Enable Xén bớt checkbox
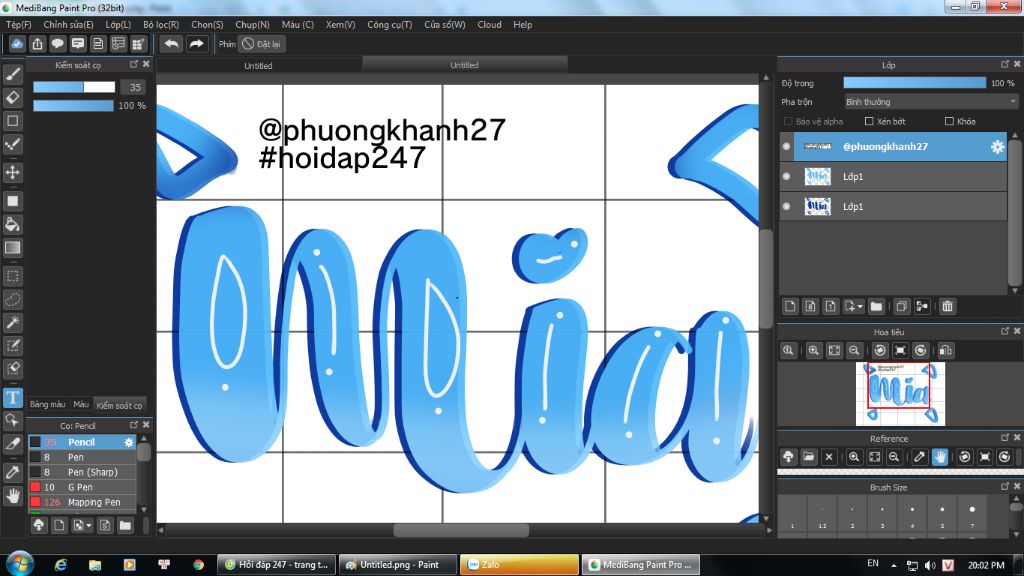 tap(869, 121)
